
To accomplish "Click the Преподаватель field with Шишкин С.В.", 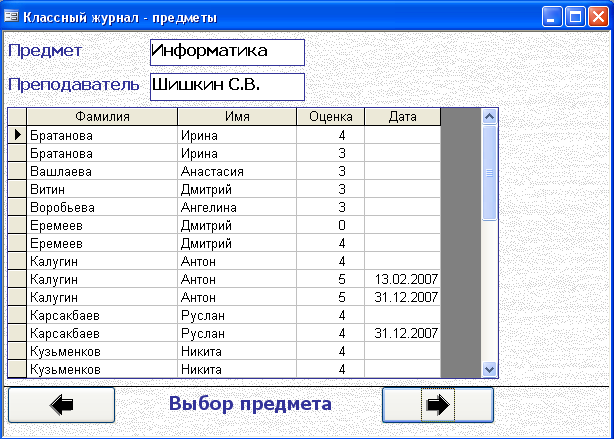I will coord(227,87).
